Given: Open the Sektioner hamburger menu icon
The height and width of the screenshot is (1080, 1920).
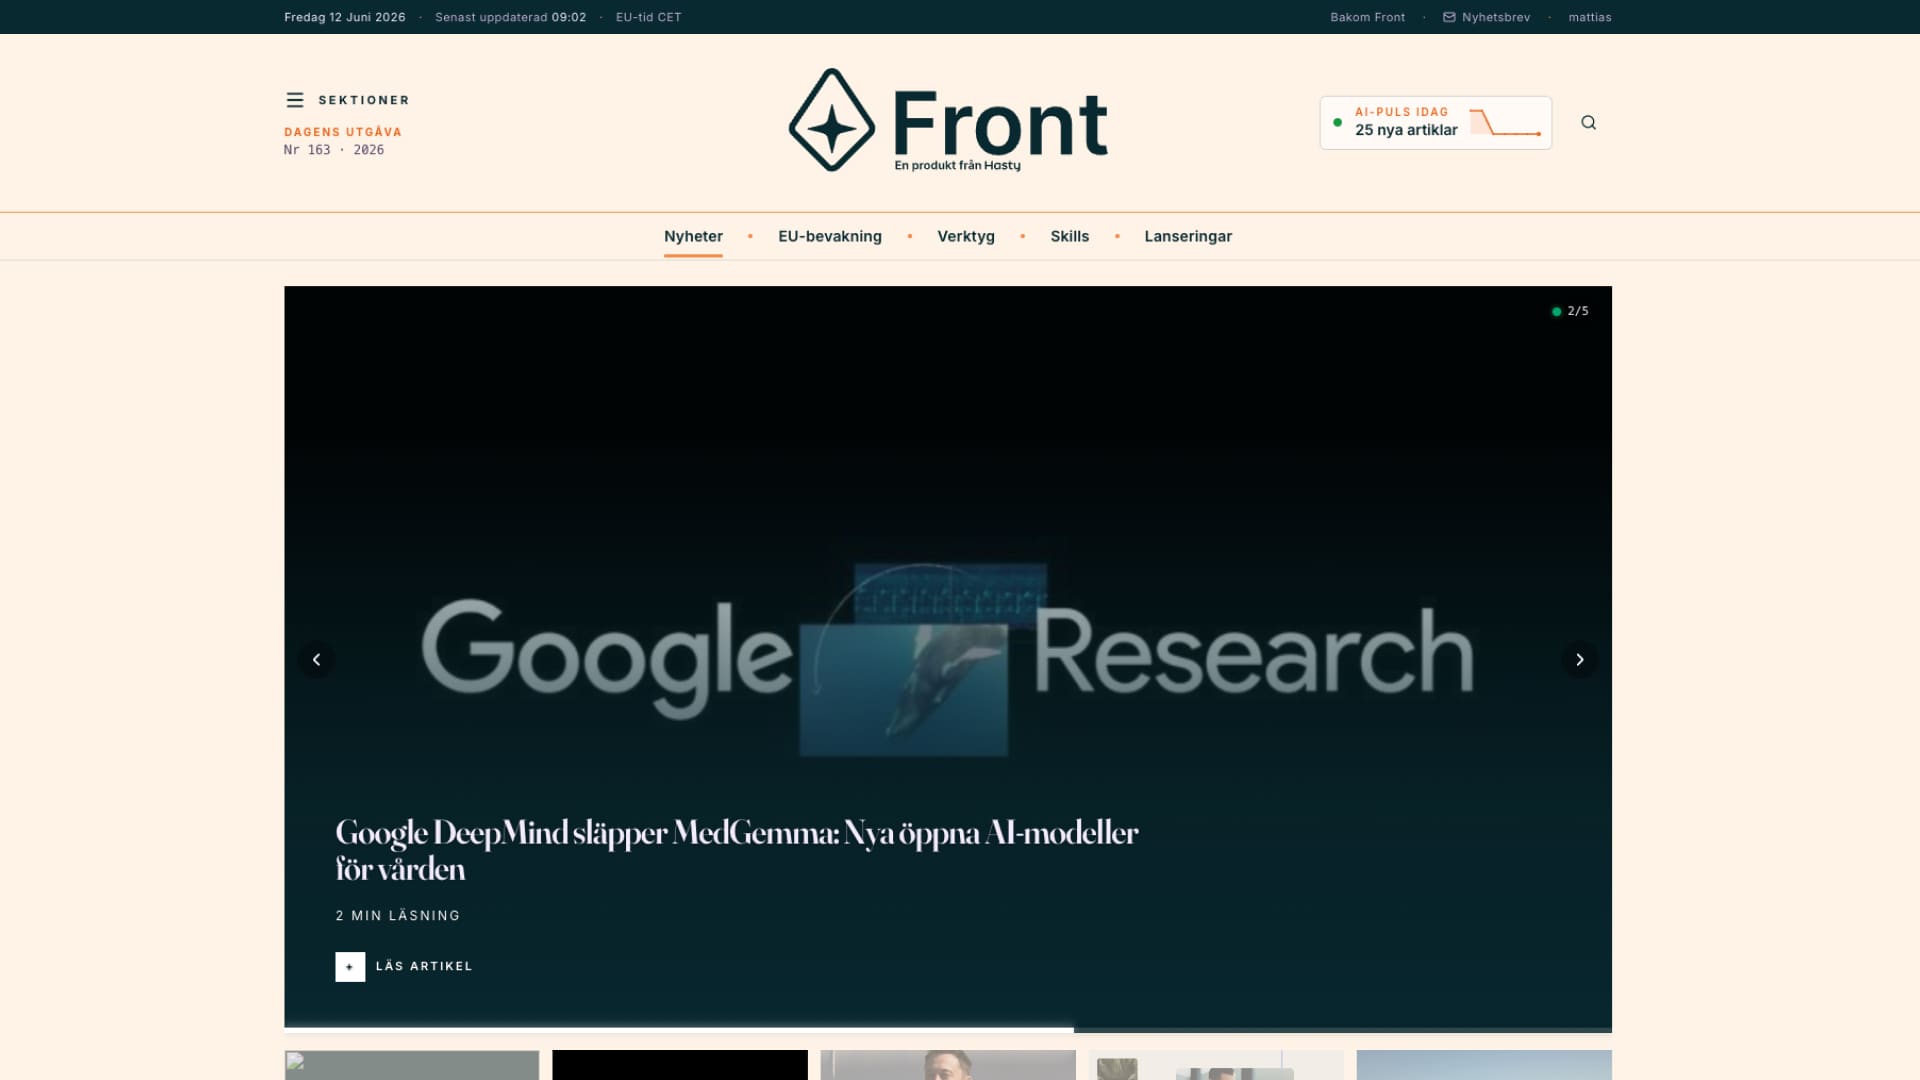Looking at the screenshot, I should click(x=294, y=100).
